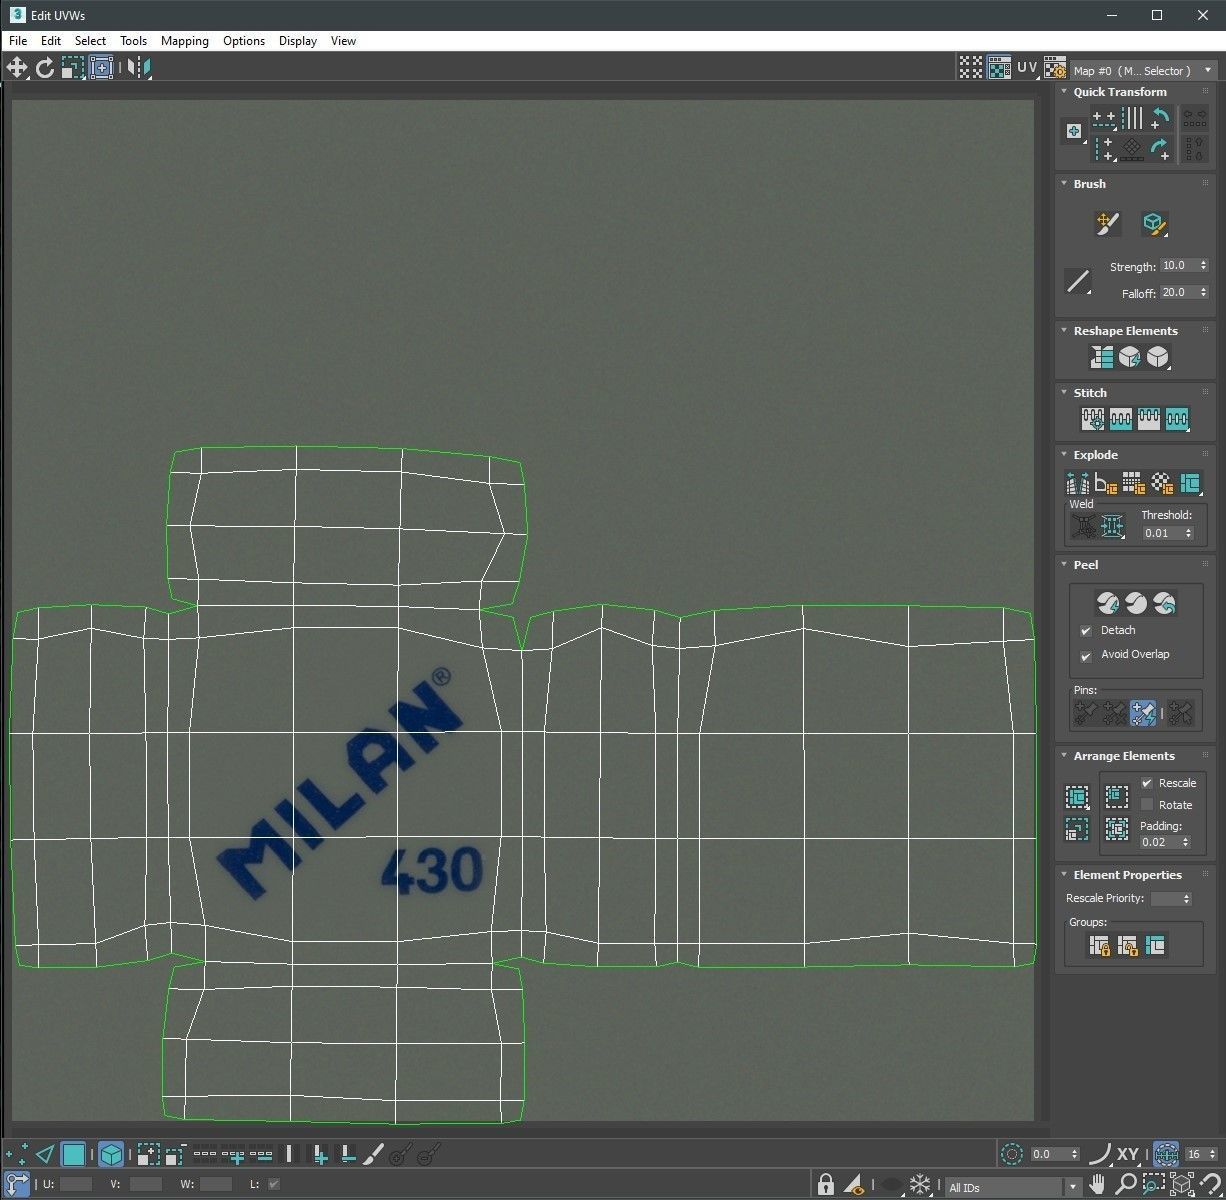Uncheck the Avoid Overlap checkbox

(1086, 656)
